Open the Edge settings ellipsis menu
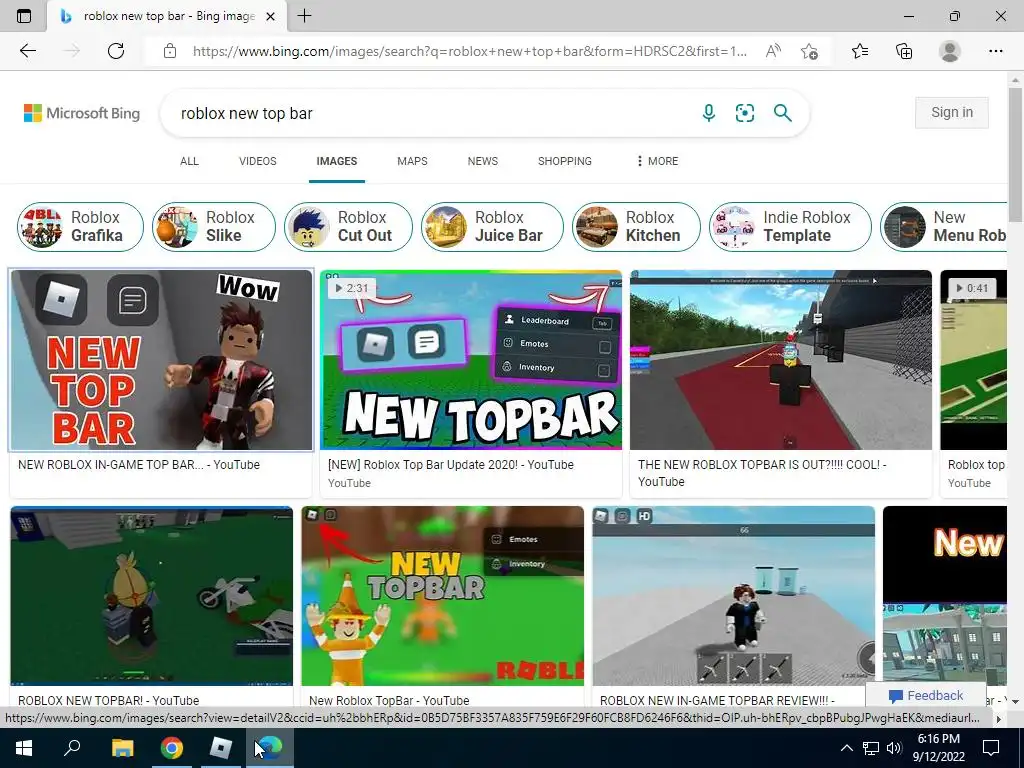 995,51
